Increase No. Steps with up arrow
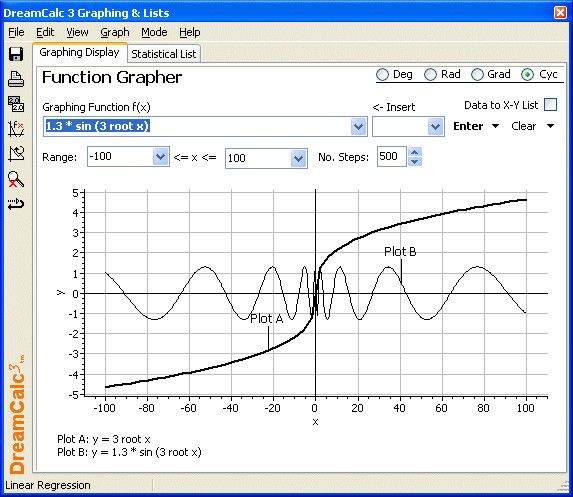This screenshot has width=573, height=497. point(415,152)
